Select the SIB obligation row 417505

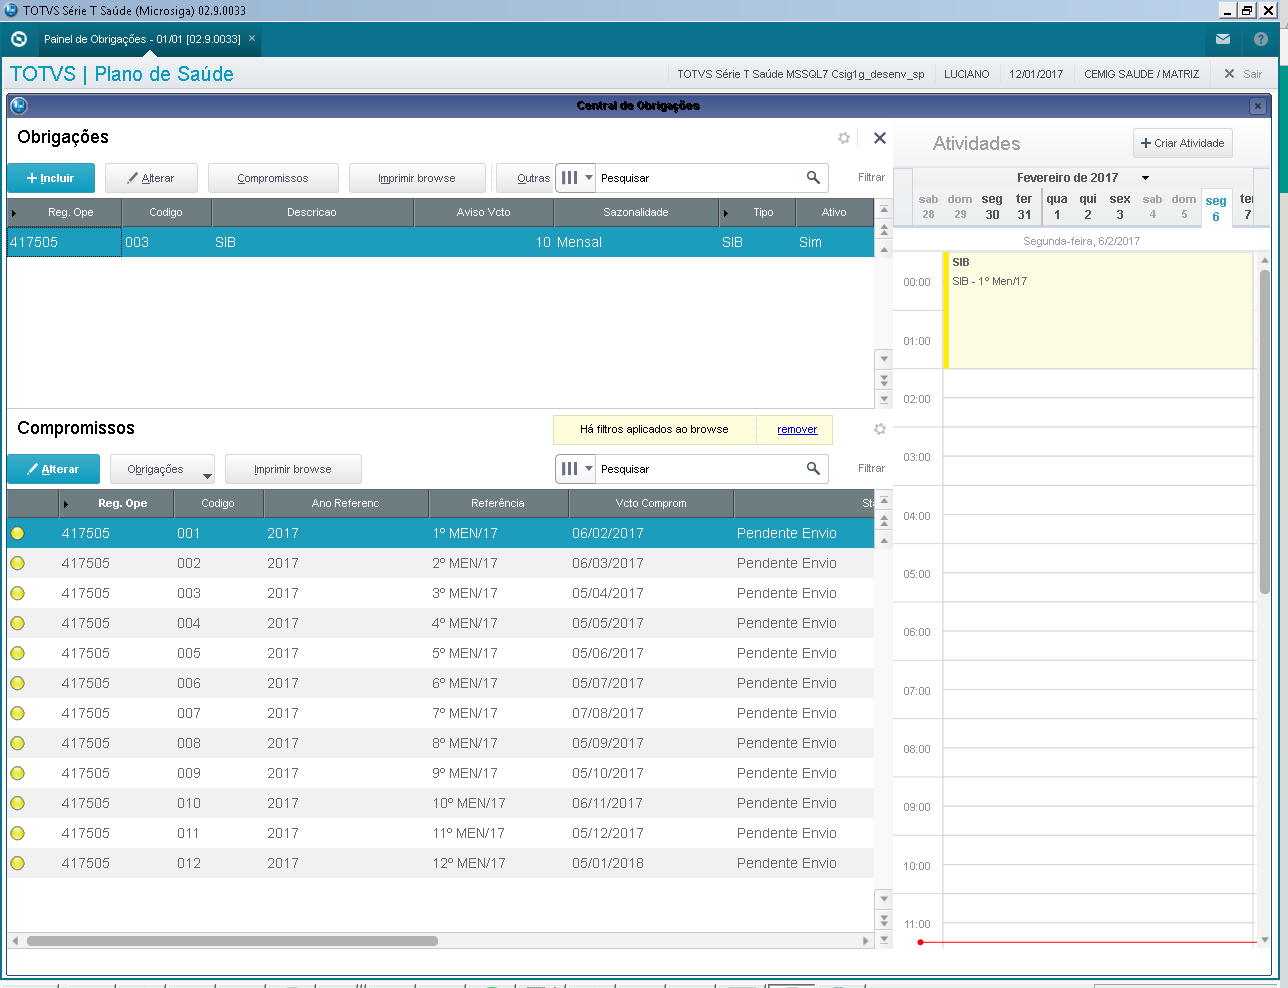click(440, 242)
